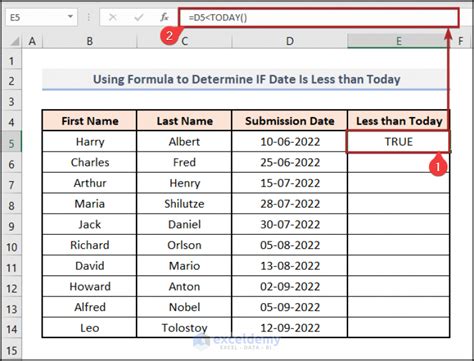Select the date cell 13-08-2022
Viewport: 474px width, 361px height.
pyautogui.click(x=290, y=266)
